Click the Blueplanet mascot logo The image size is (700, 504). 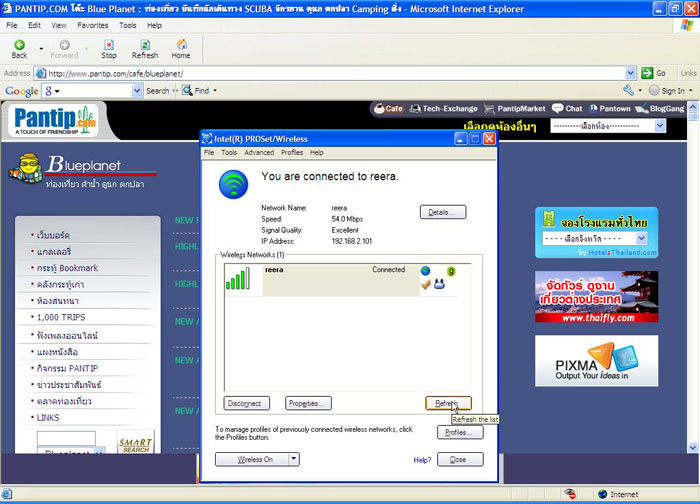coord(25,168)
